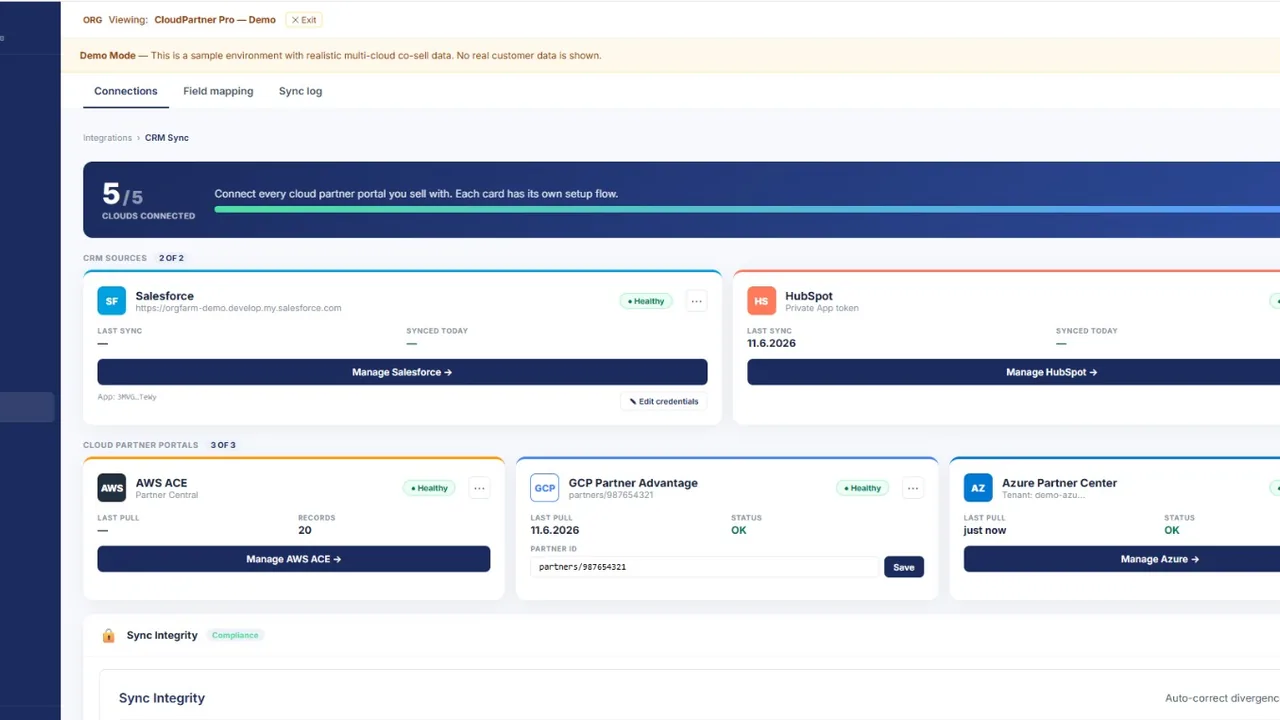Image resolution: width=1280 pixels, height=720 pixels.
Task: Click the HubSpot last sync date 11.6.2026
Action: [771, 343]
